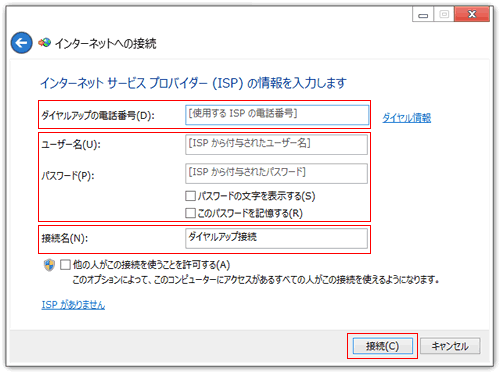This screenshot has width=500, height=373.
Task: Minimize the connection wizard window
Action: [423, 14]
